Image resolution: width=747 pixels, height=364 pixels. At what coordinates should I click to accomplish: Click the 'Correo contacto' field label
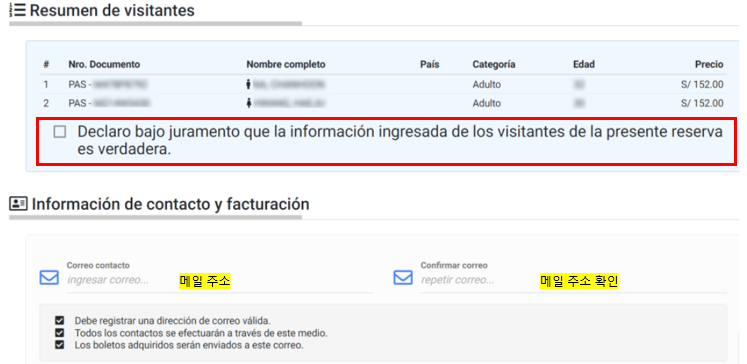(98, 265)
